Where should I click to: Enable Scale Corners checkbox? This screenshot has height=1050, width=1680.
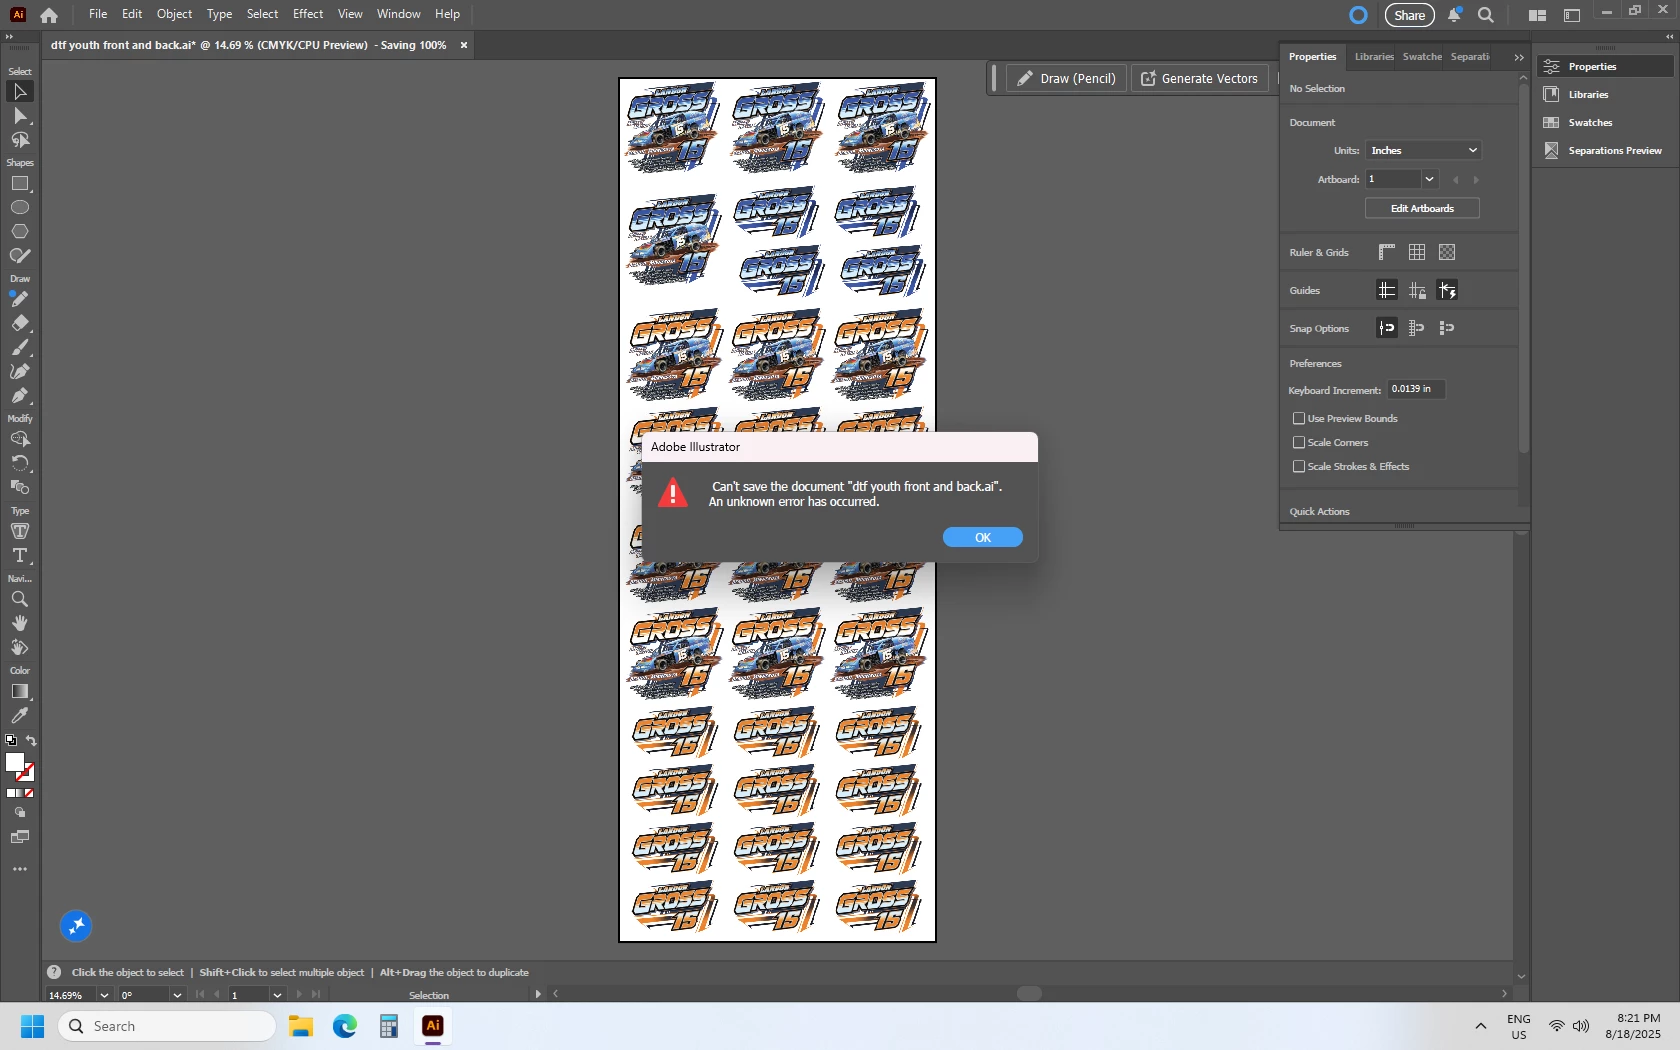point(1299,442)
